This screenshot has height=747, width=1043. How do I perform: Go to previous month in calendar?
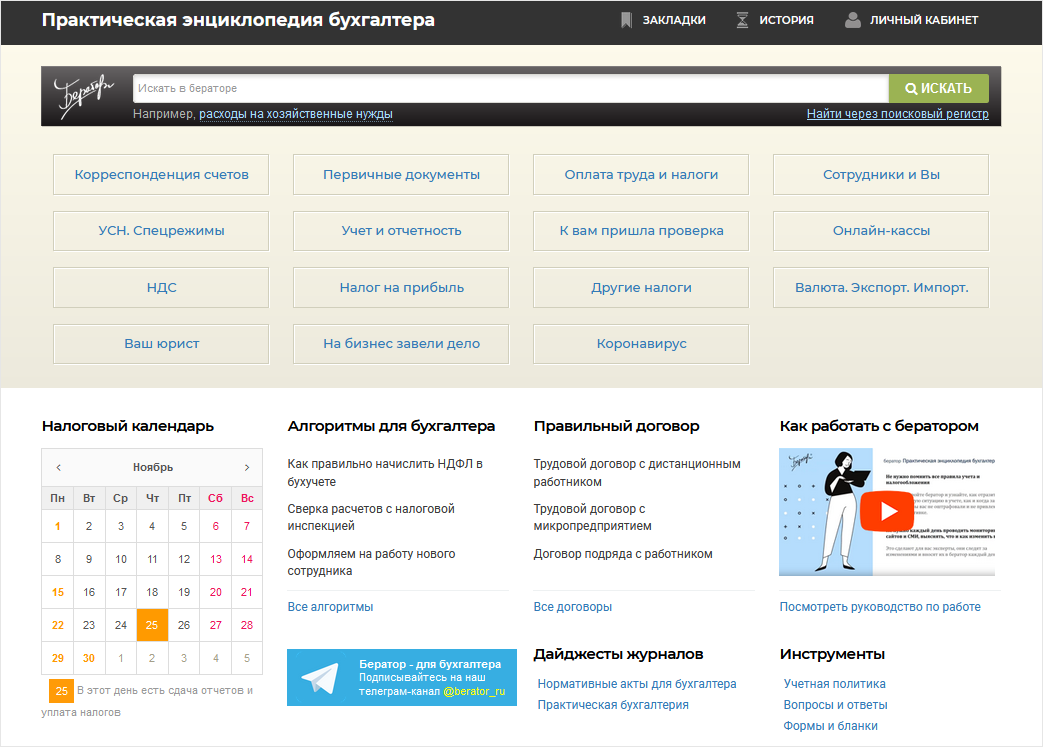59,468
